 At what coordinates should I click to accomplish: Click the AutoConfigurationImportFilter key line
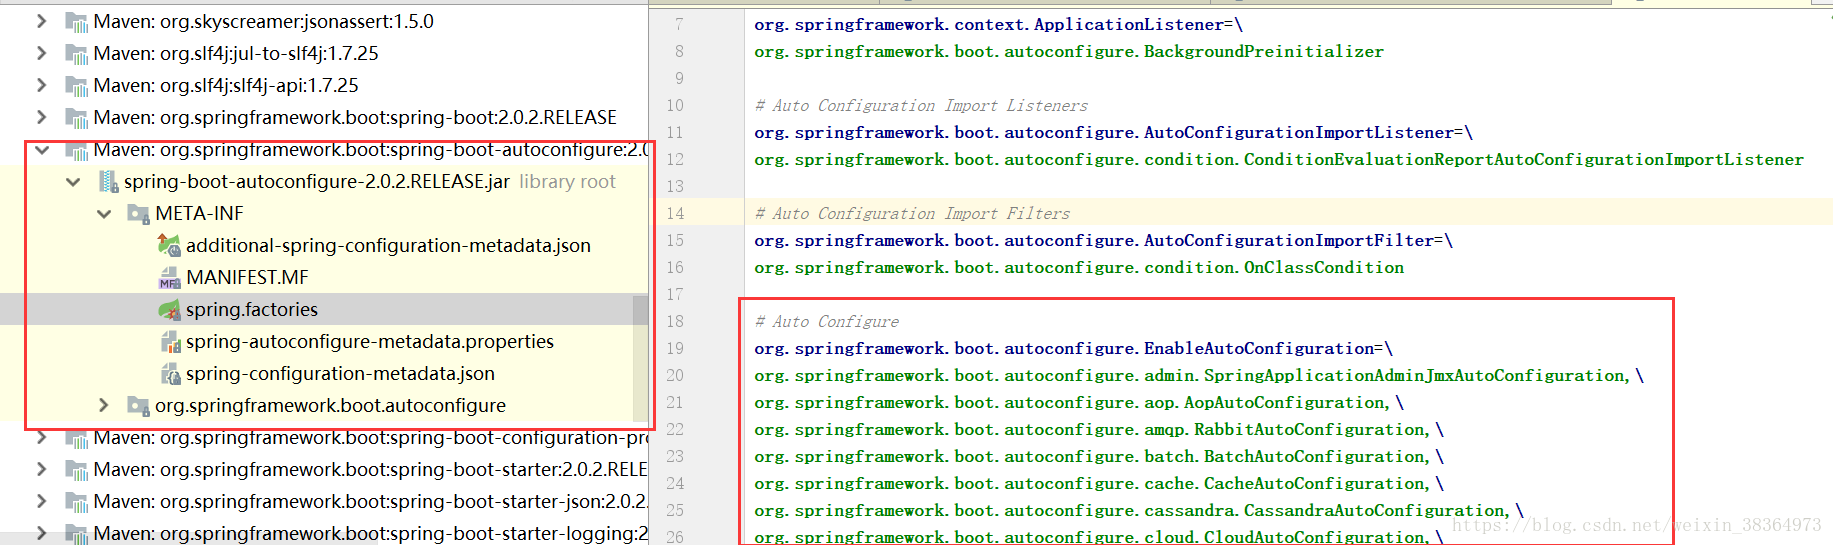(1104, 240)
